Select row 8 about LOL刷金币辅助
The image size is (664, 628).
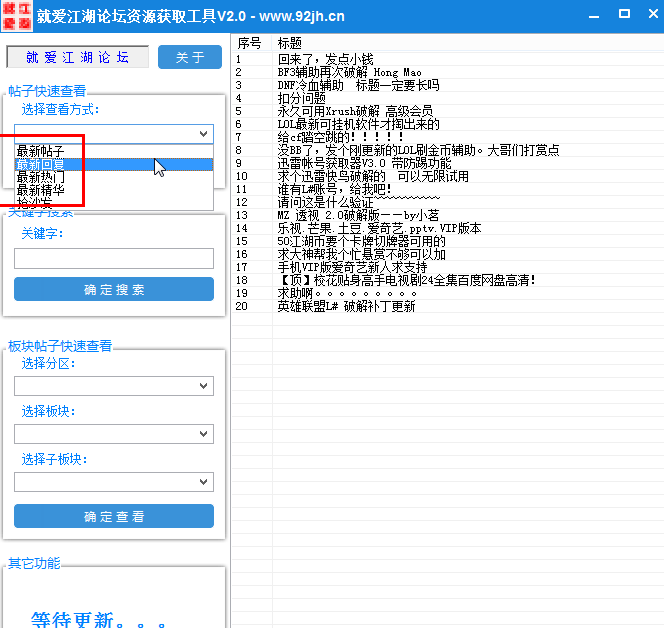448,150
